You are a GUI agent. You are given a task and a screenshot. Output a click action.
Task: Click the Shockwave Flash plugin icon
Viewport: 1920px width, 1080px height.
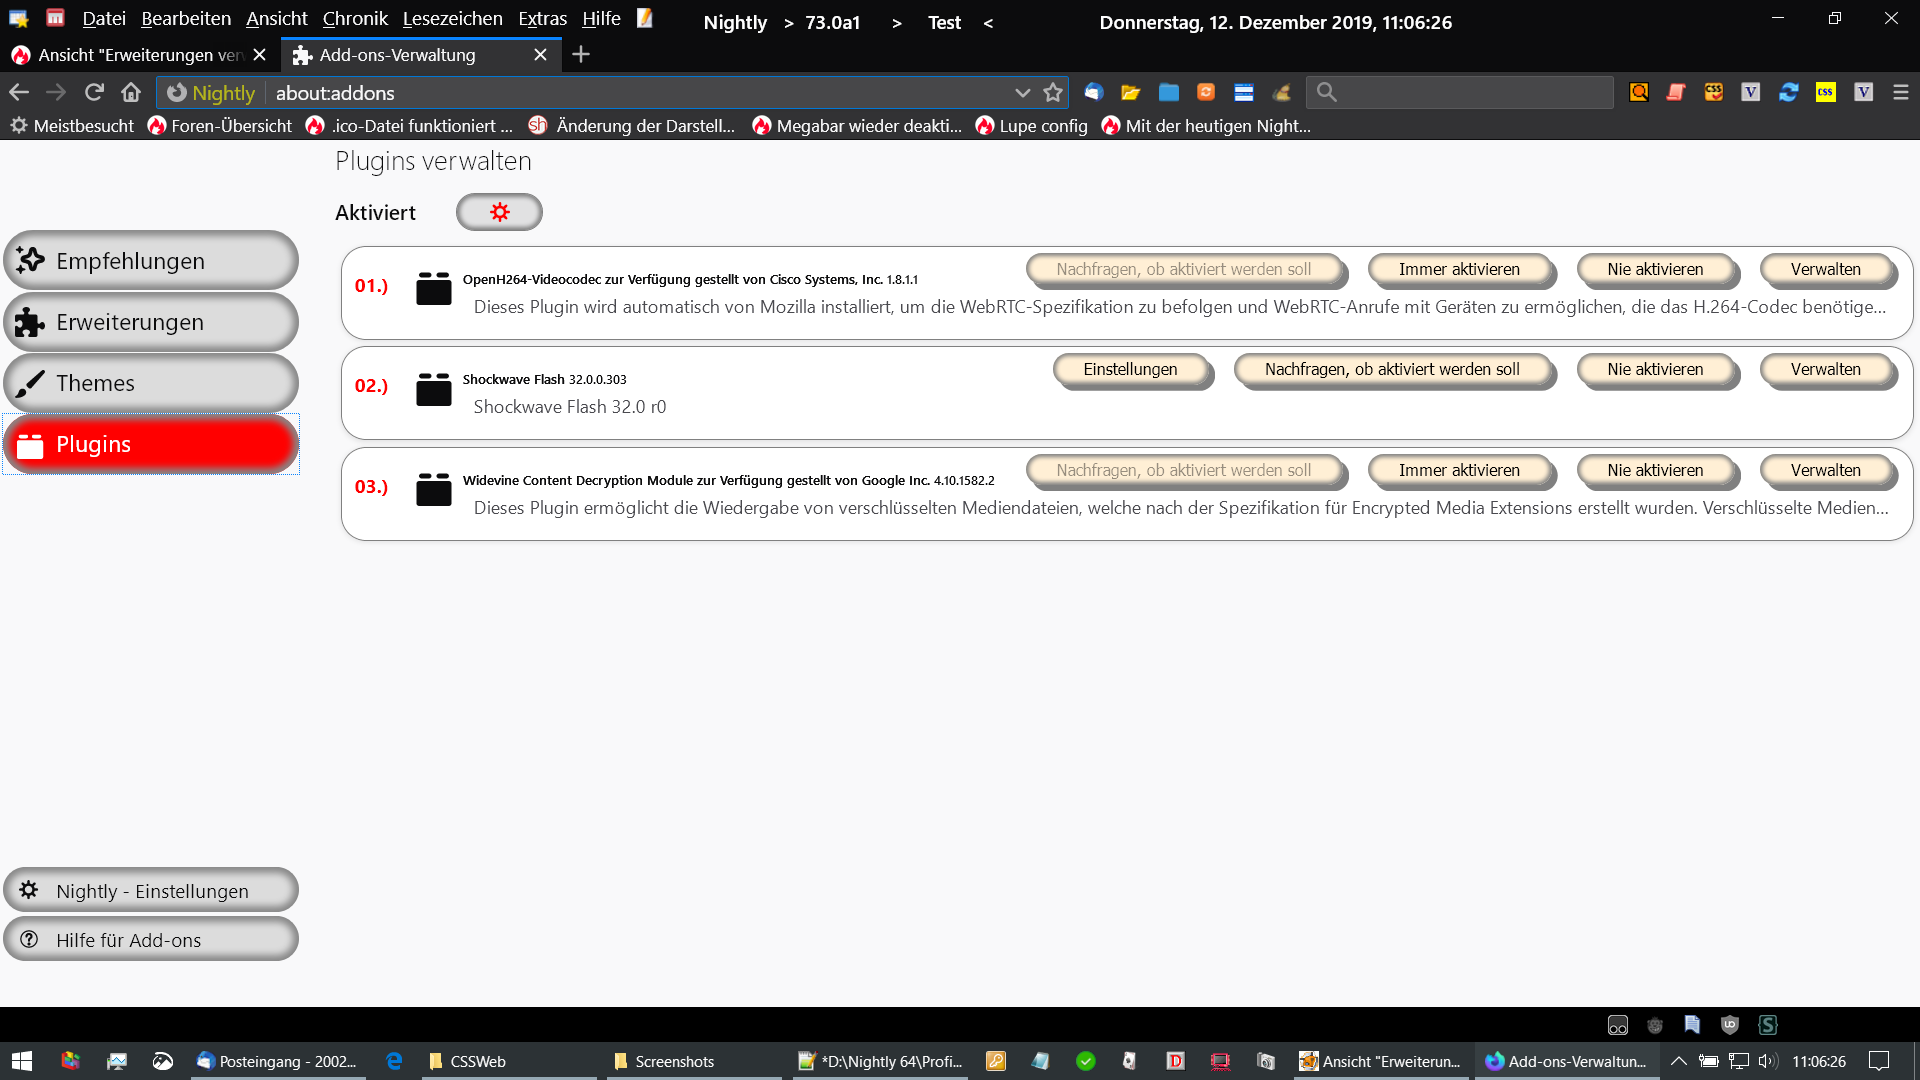433,388
